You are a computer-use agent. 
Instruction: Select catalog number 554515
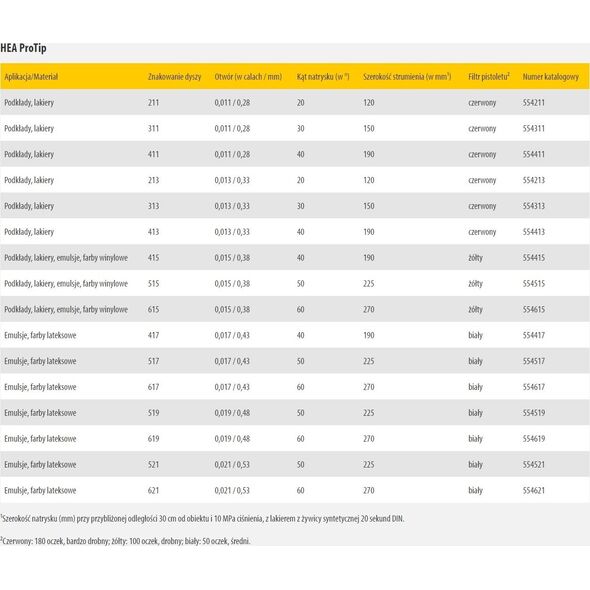point(534,283)
